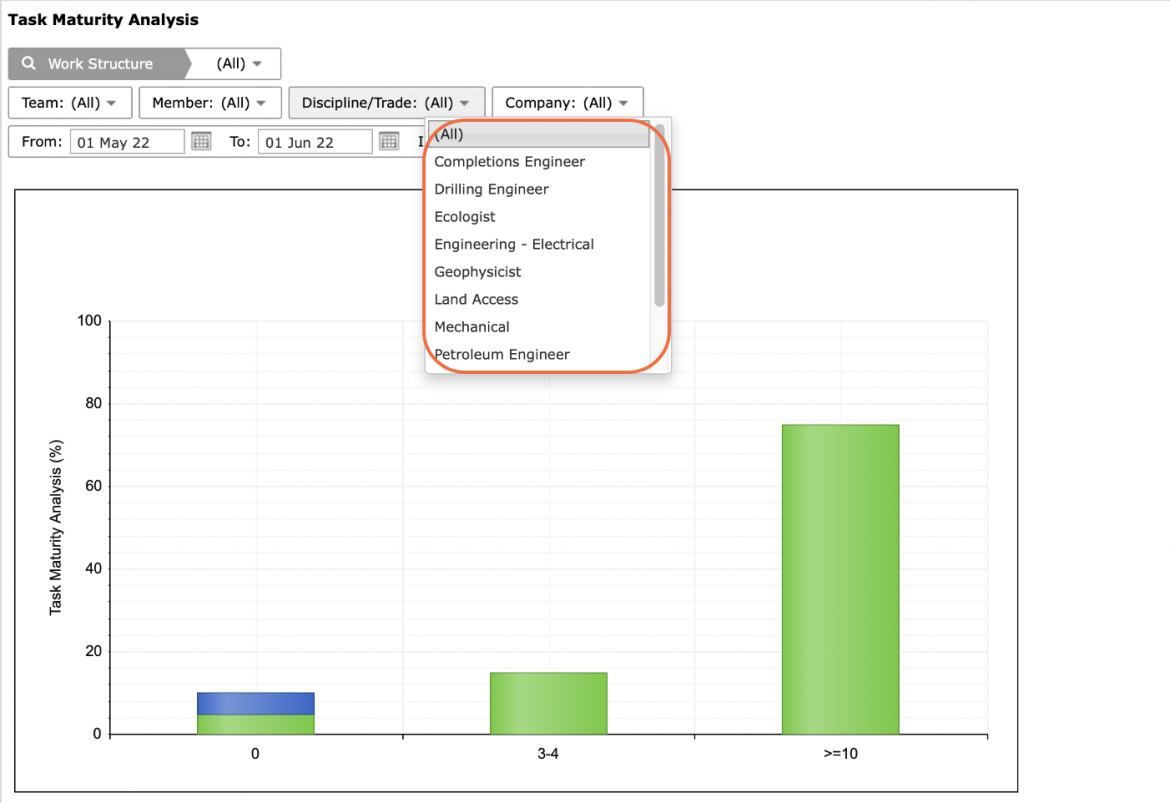Click the y-axis value 80

point(93,404)
